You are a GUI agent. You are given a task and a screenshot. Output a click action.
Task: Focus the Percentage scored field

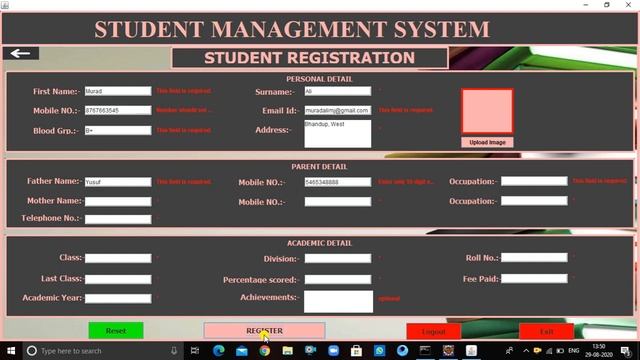coord(338,279)
